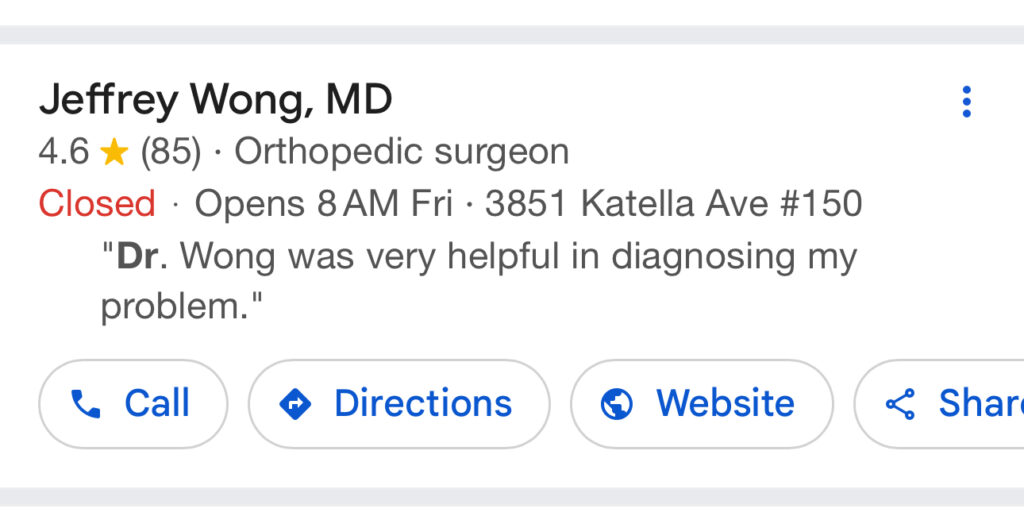The width and height of the screenshot is (1024, 516).
Task: Open the review snippet about Dr. Wong
Action: point(478,258)
